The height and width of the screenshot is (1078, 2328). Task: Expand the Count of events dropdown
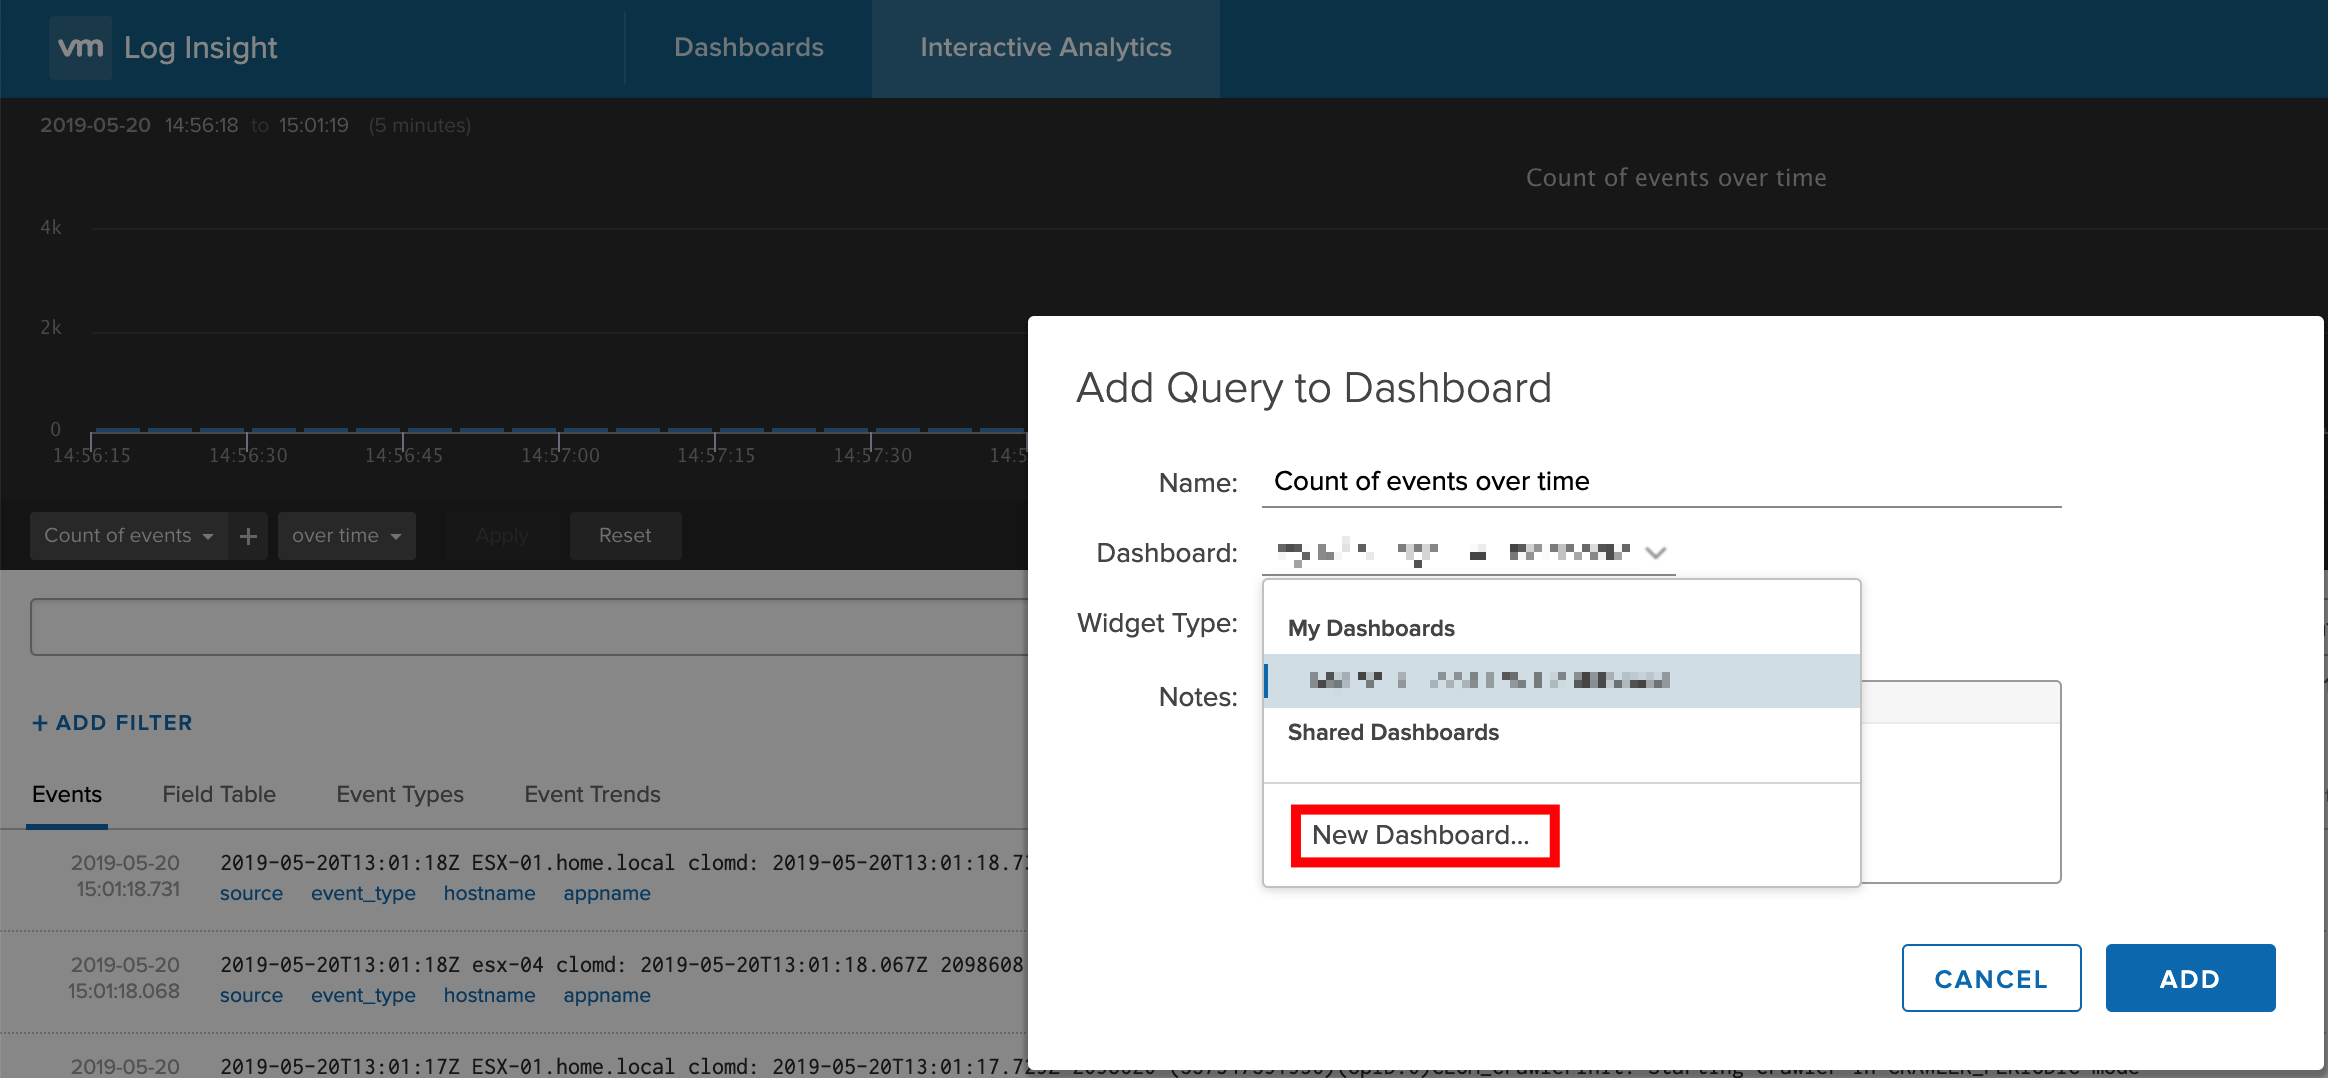[128, 536]
